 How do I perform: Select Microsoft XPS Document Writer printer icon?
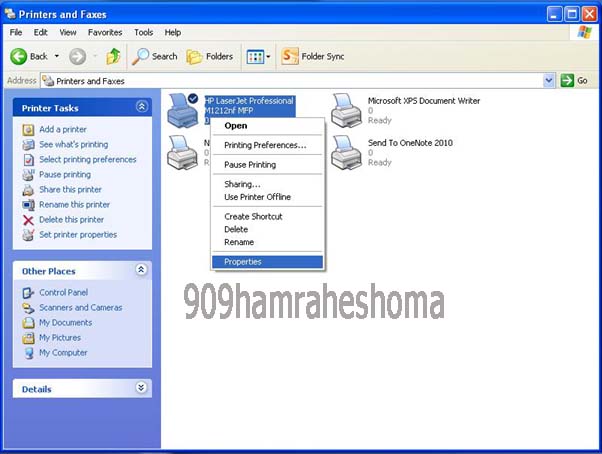(x=346, y=110)
